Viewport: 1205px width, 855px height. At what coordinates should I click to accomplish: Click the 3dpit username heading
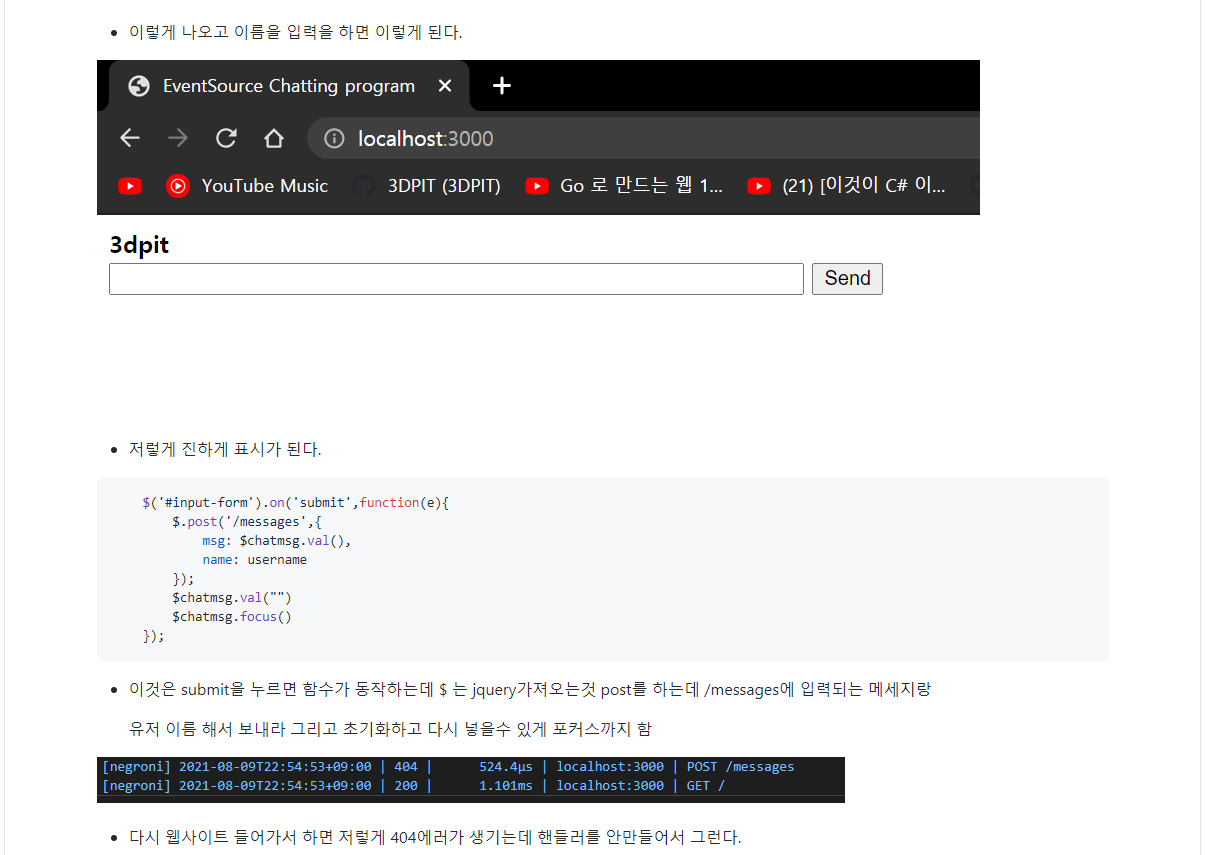point(139,245)
